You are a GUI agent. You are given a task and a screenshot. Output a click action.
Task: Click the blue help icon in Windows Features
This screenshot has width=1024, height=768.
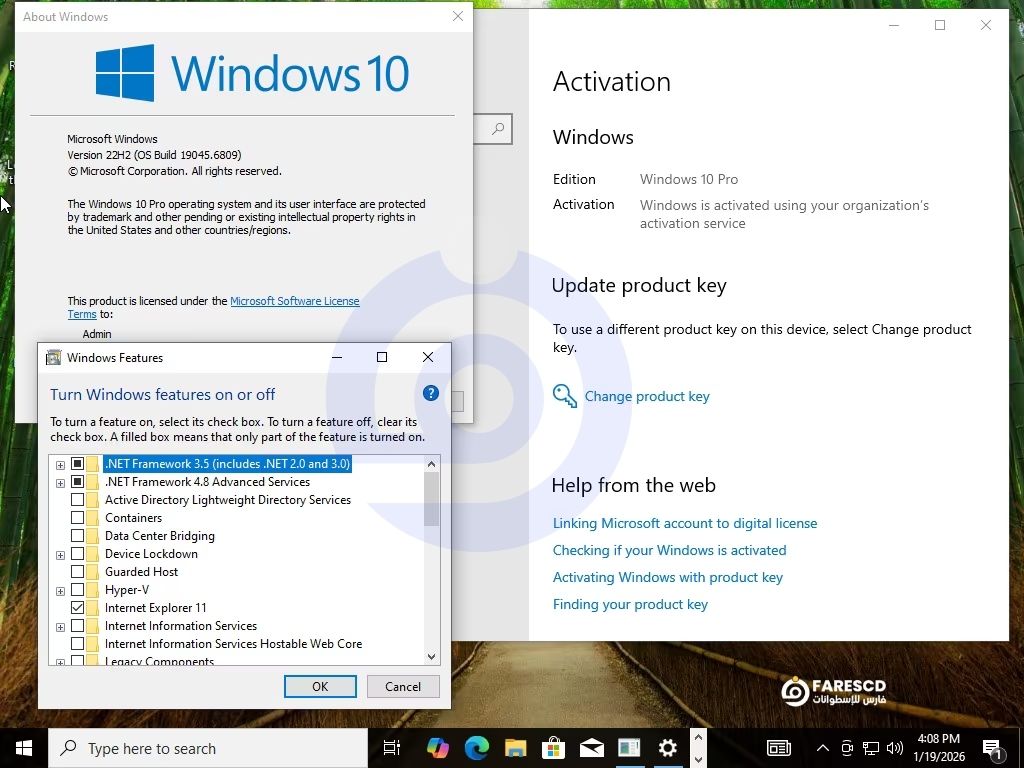(x=431, y=394)
